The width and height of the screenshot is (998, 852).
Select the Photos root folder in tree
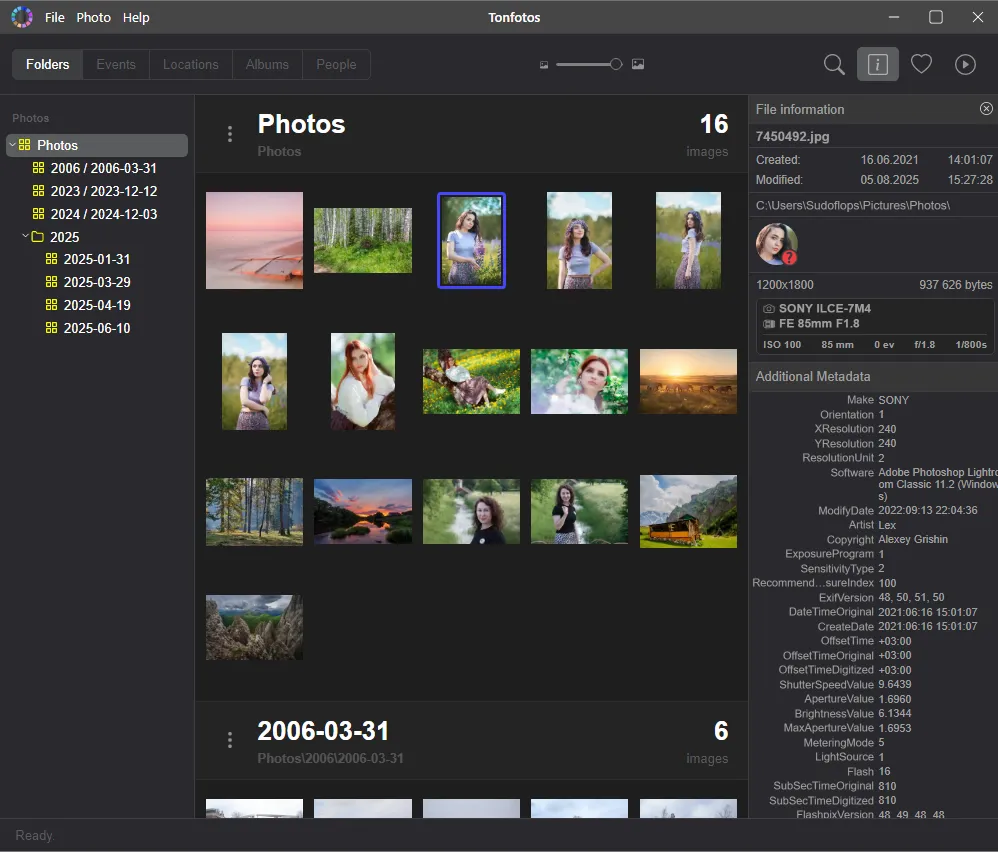97,145
